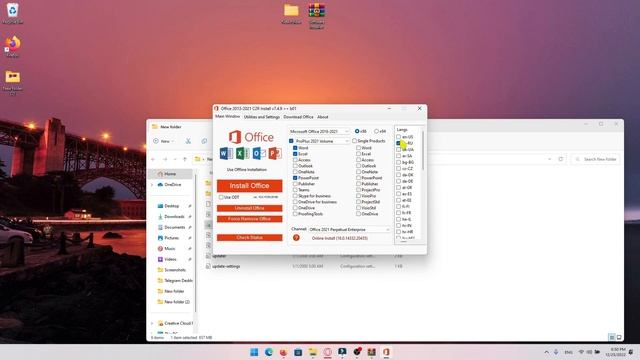Enable the Single Products checkbox
Viewport: 640px width, 360px height.
click(354, 141)
